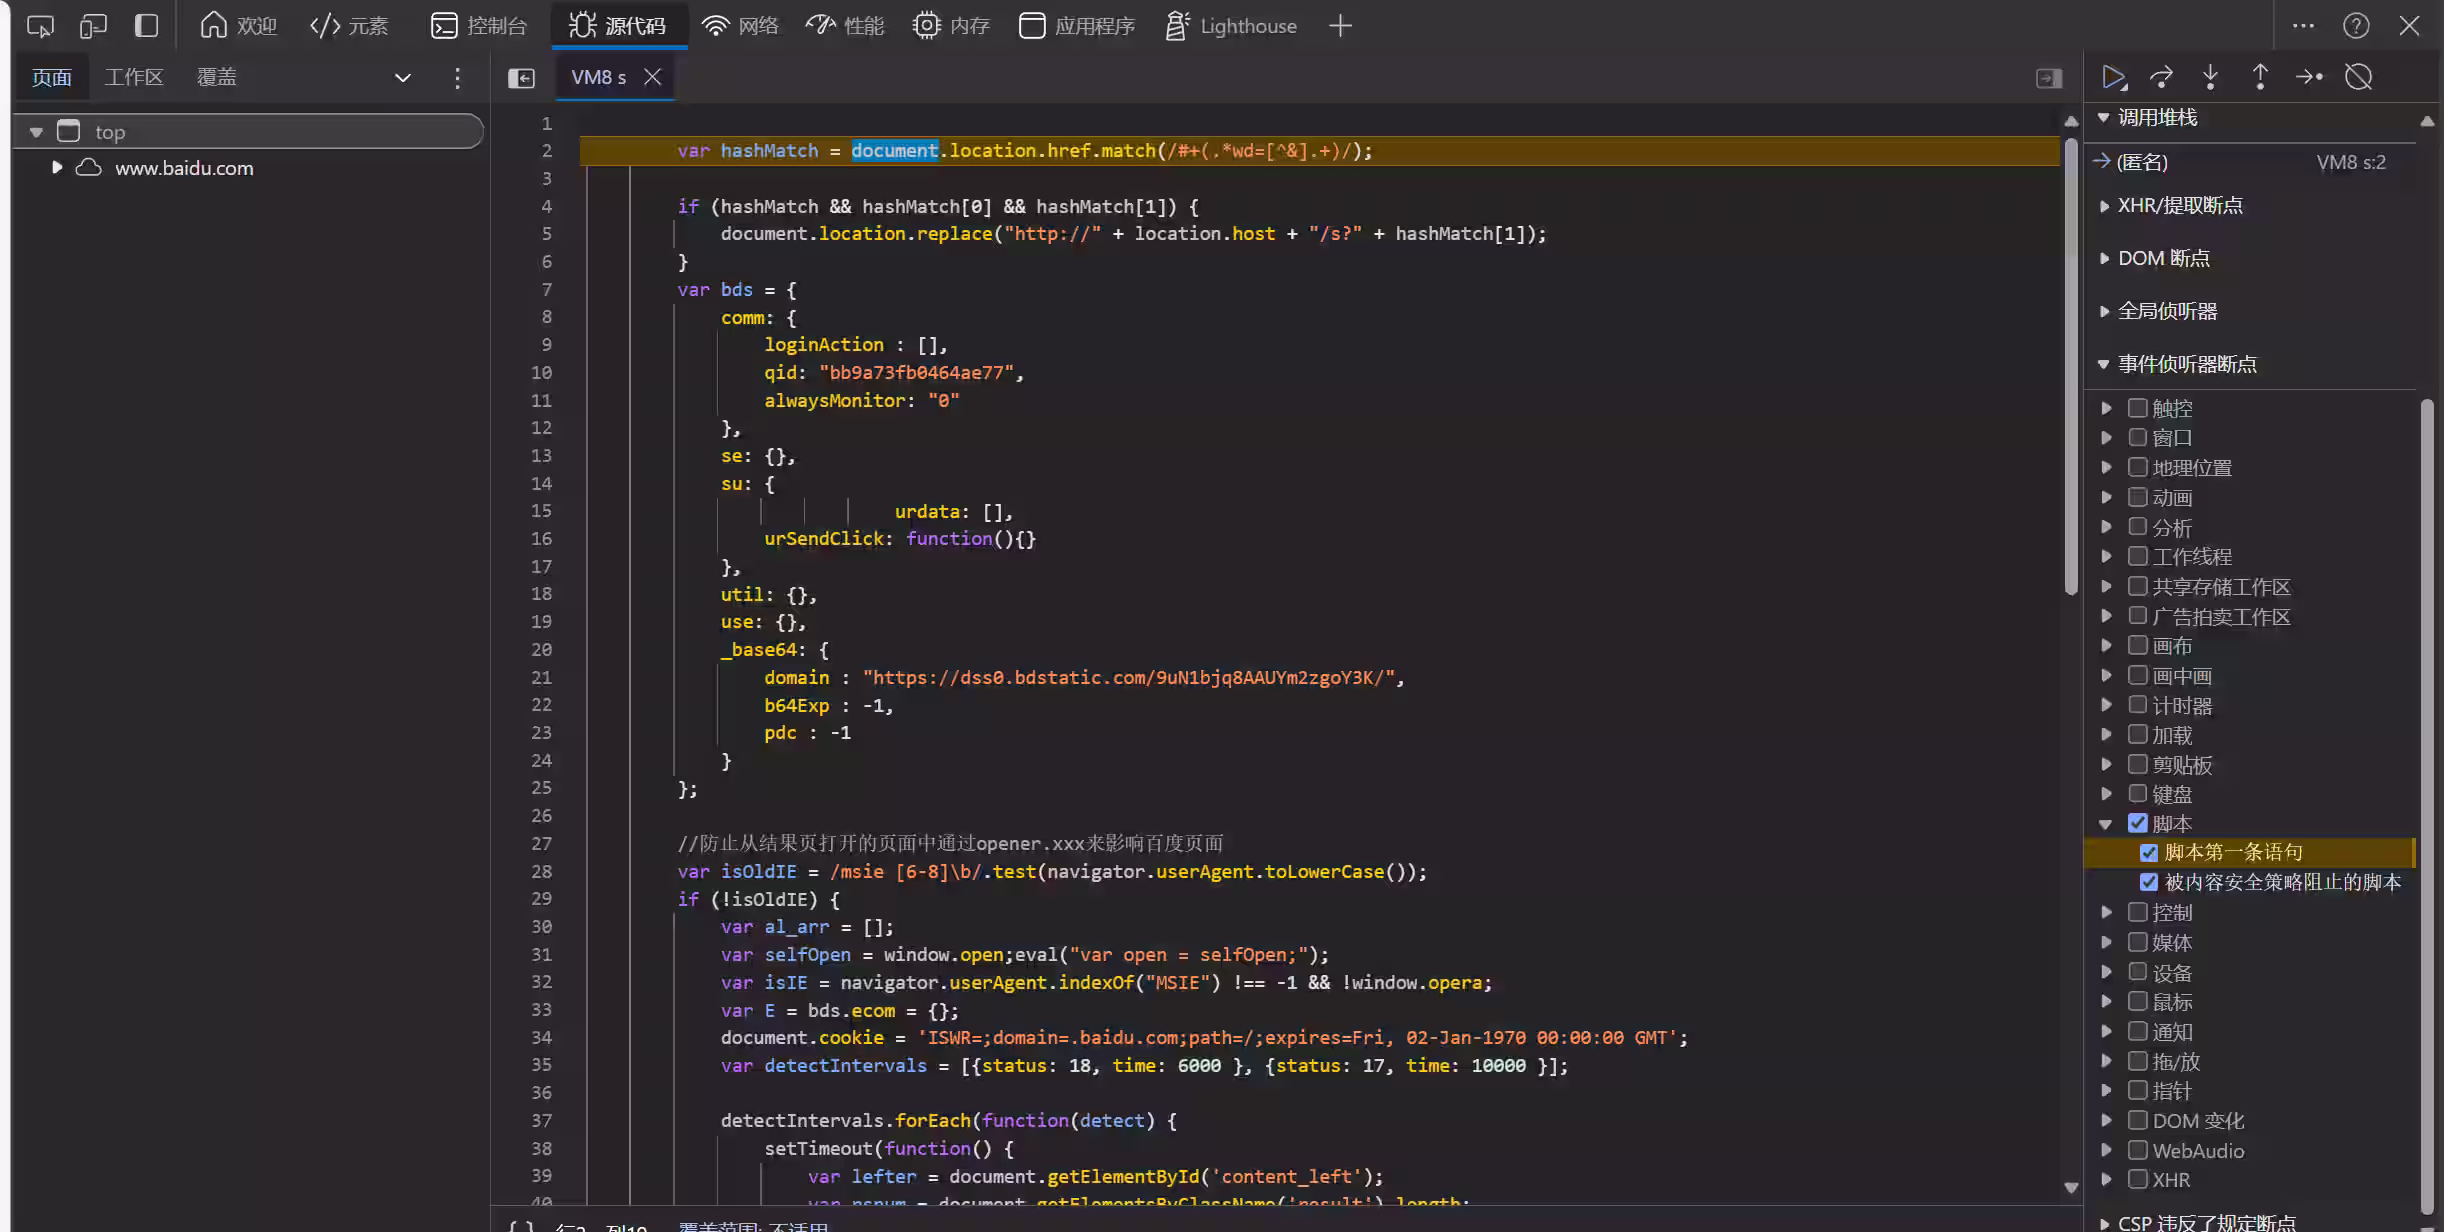Select the 页面 sub-tab
The width and height of the screenshot is (2444, 1232).
click(x=52, y=78)
